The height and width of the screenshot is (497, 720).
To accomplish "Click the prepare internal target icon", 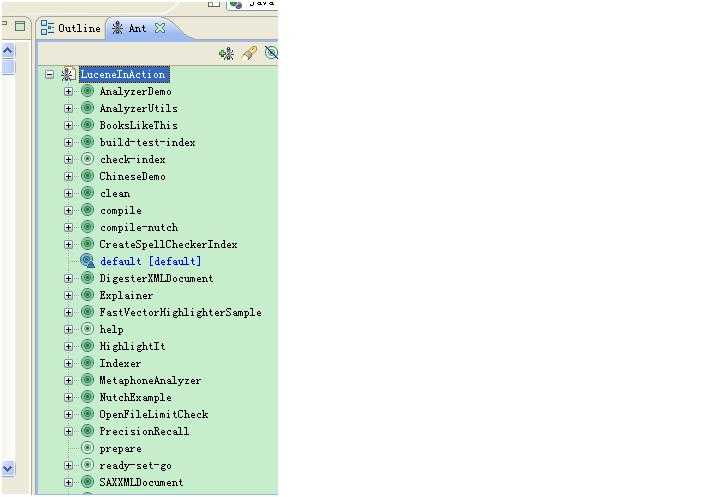I will pos(87,448).
